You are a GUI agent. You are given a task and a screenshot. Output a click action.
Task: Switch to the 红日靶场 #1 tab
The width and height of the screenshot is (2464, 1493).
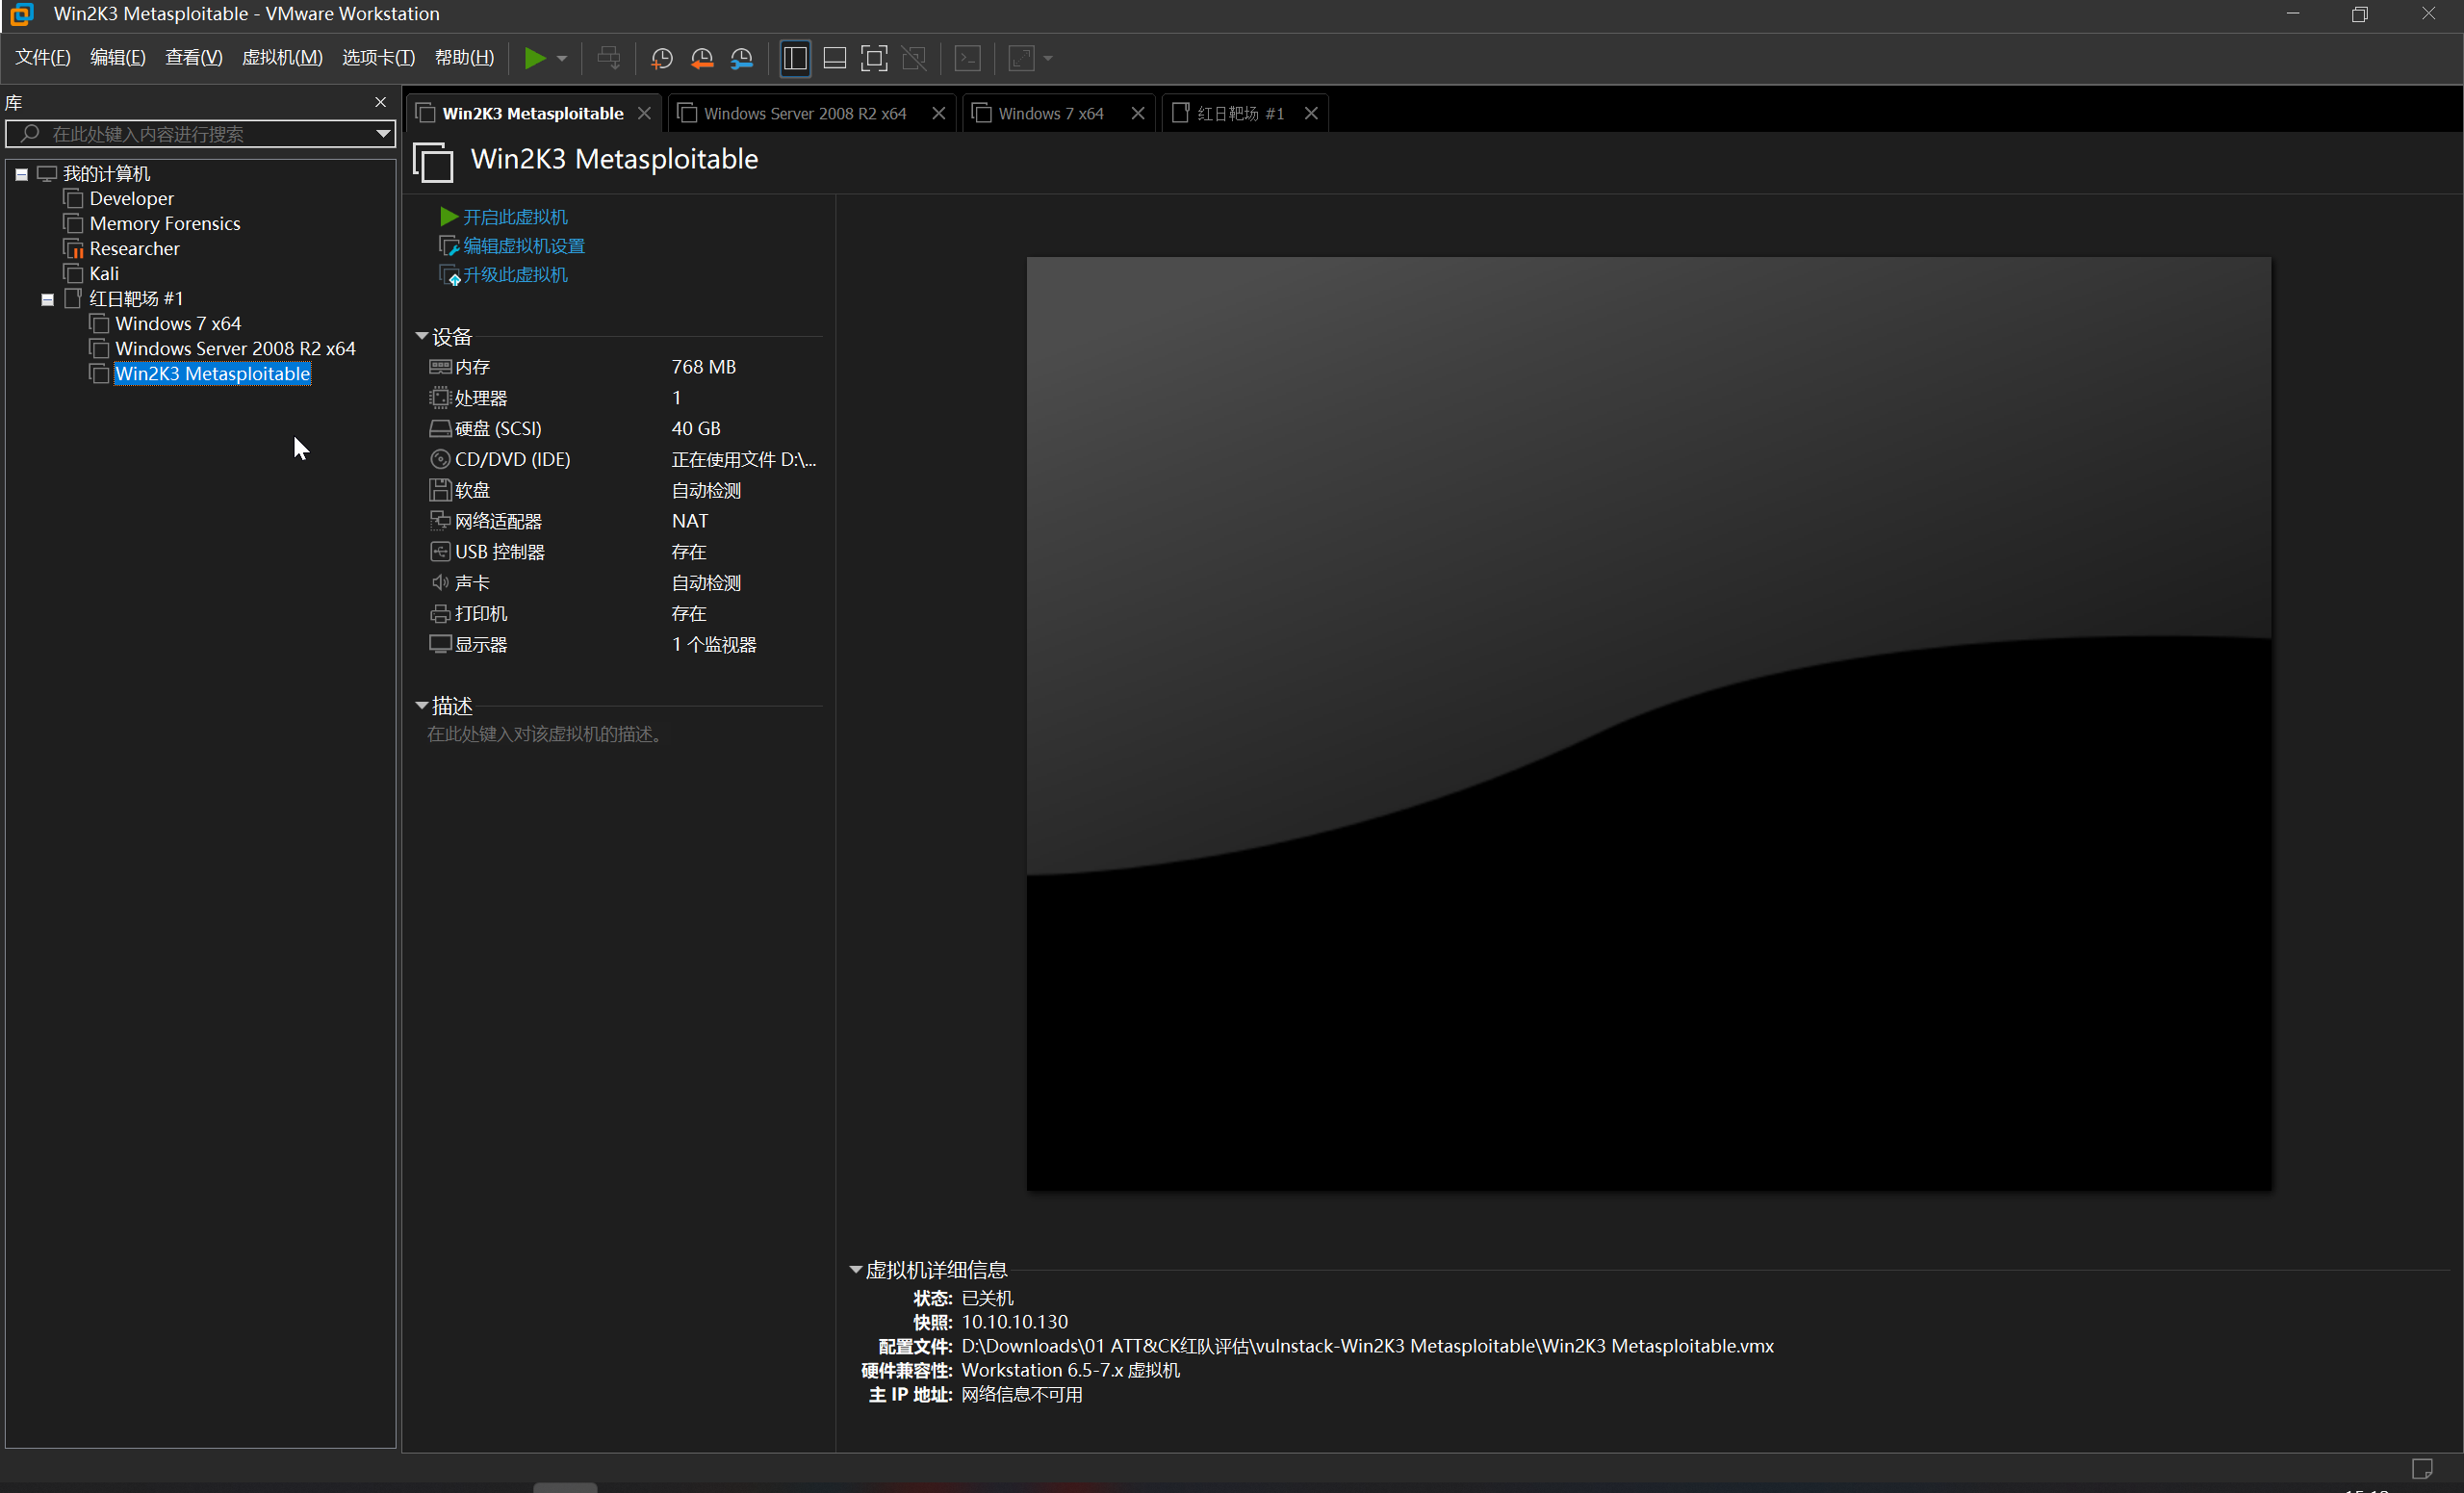1239,114
